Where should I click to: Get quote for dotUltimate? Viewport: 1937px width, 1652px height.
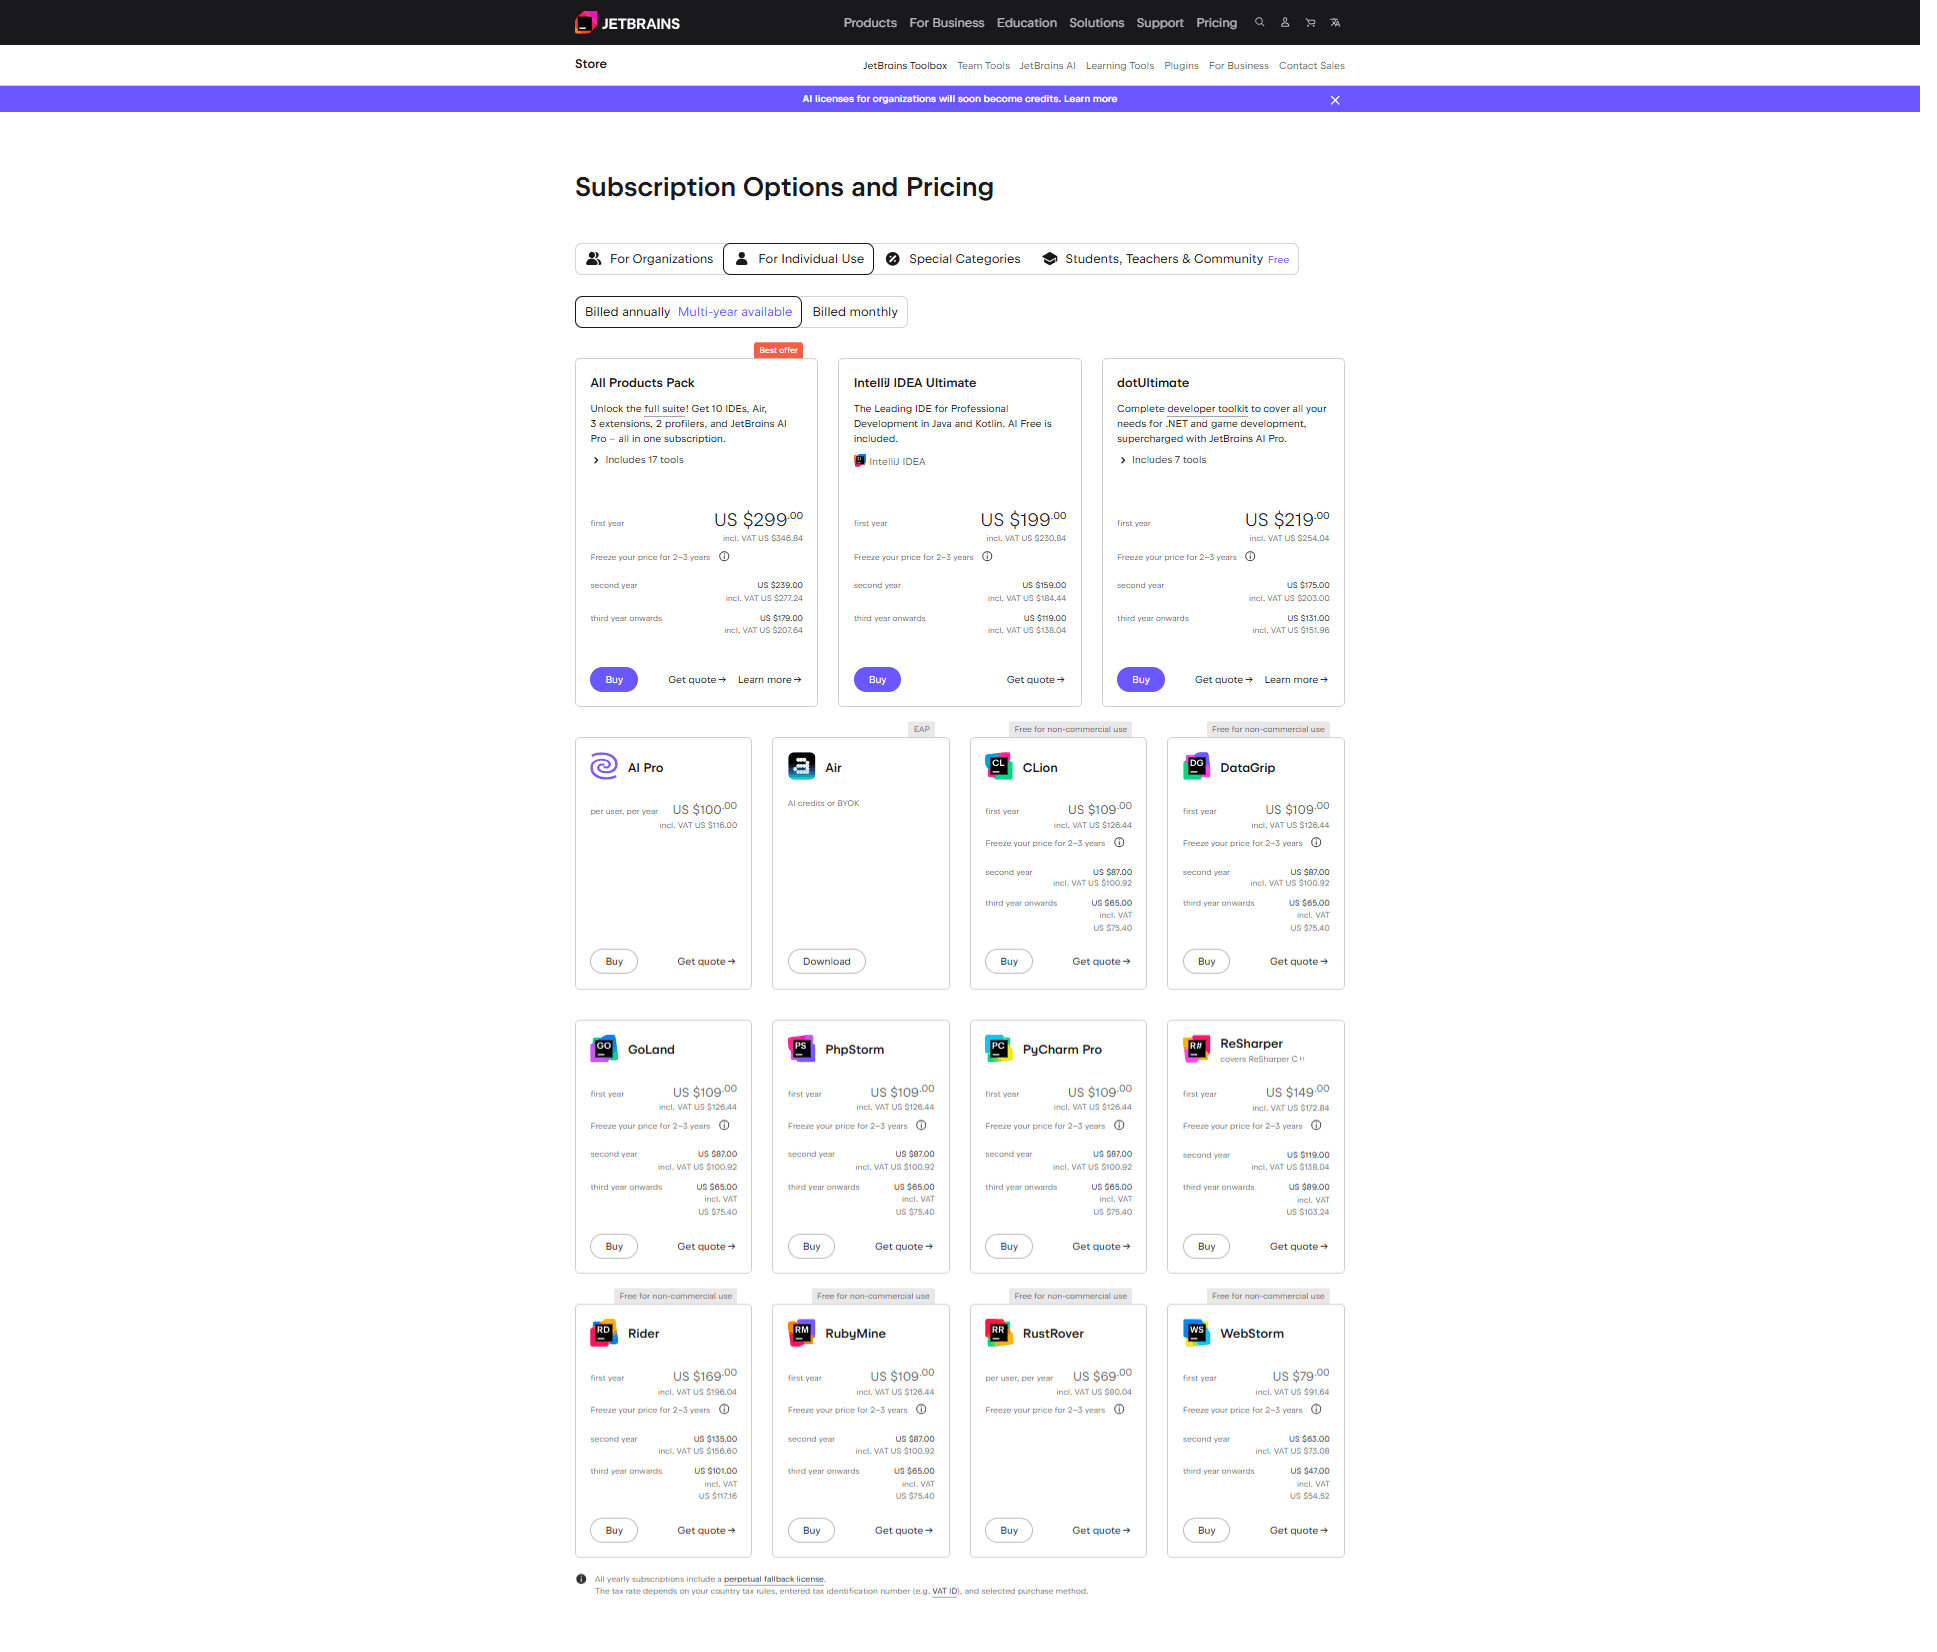point(1224,680)
